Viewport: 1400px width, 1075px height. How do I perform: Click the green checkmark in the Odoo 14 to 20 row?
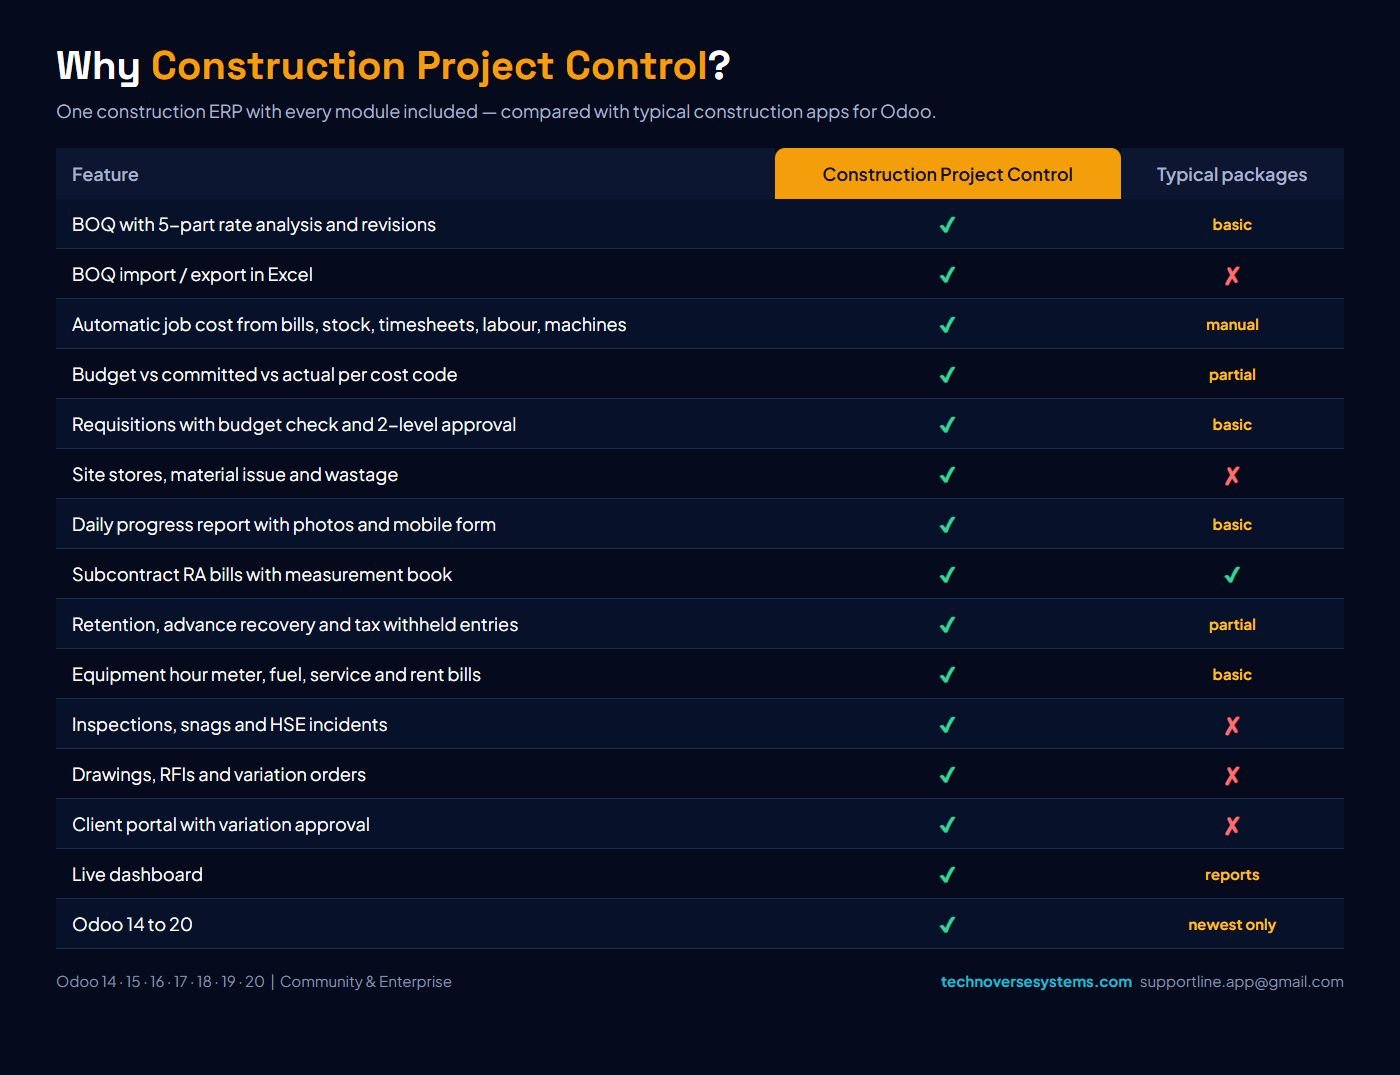click(x=947, y=925)
